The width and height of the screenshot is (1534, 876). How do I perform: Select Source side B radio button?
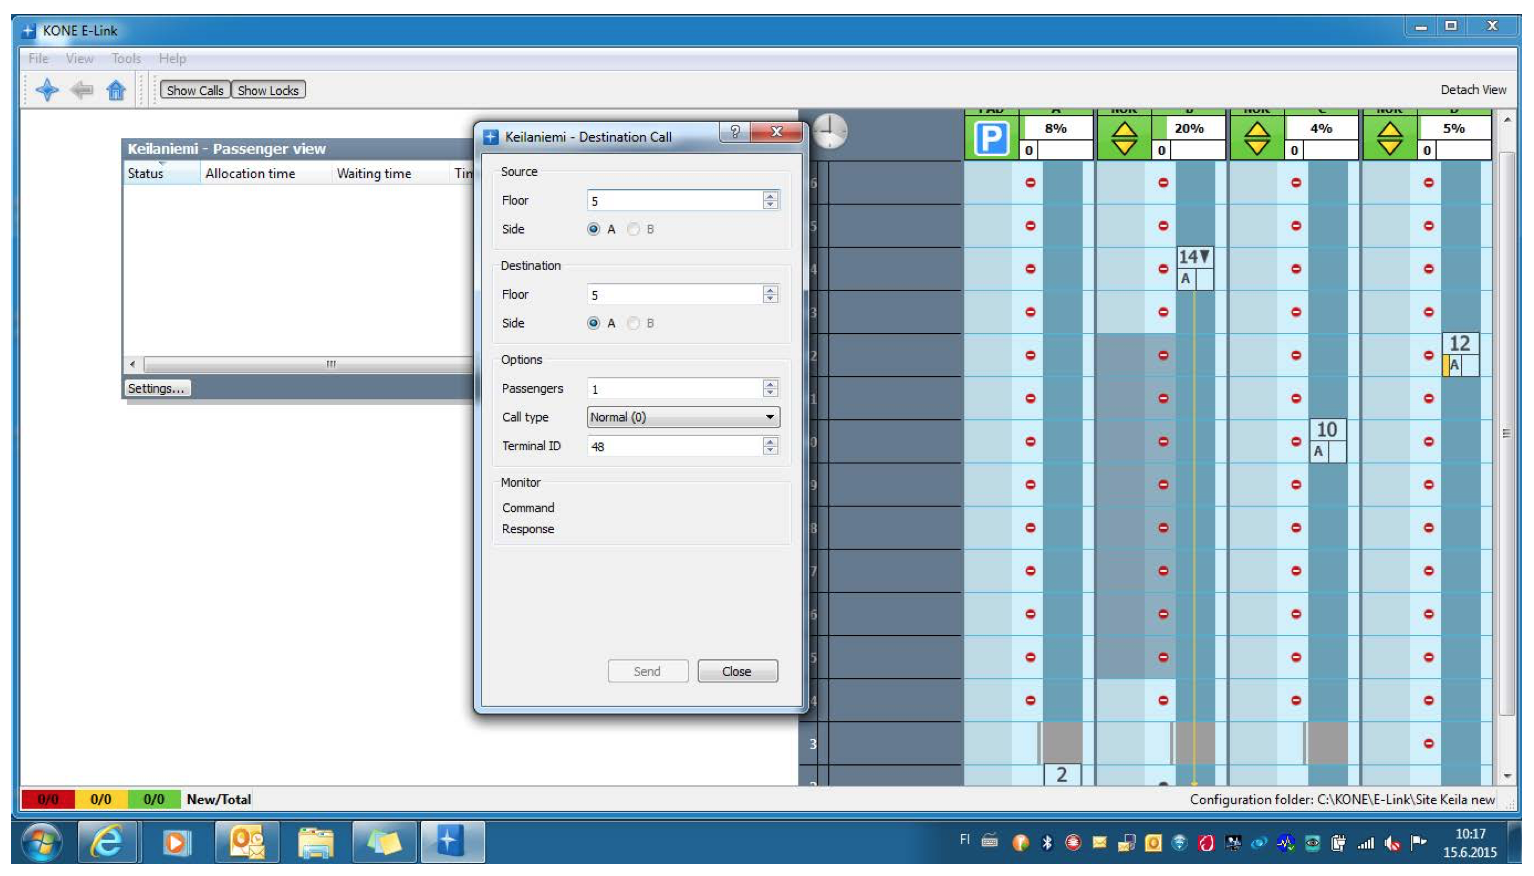pos(633,229)
